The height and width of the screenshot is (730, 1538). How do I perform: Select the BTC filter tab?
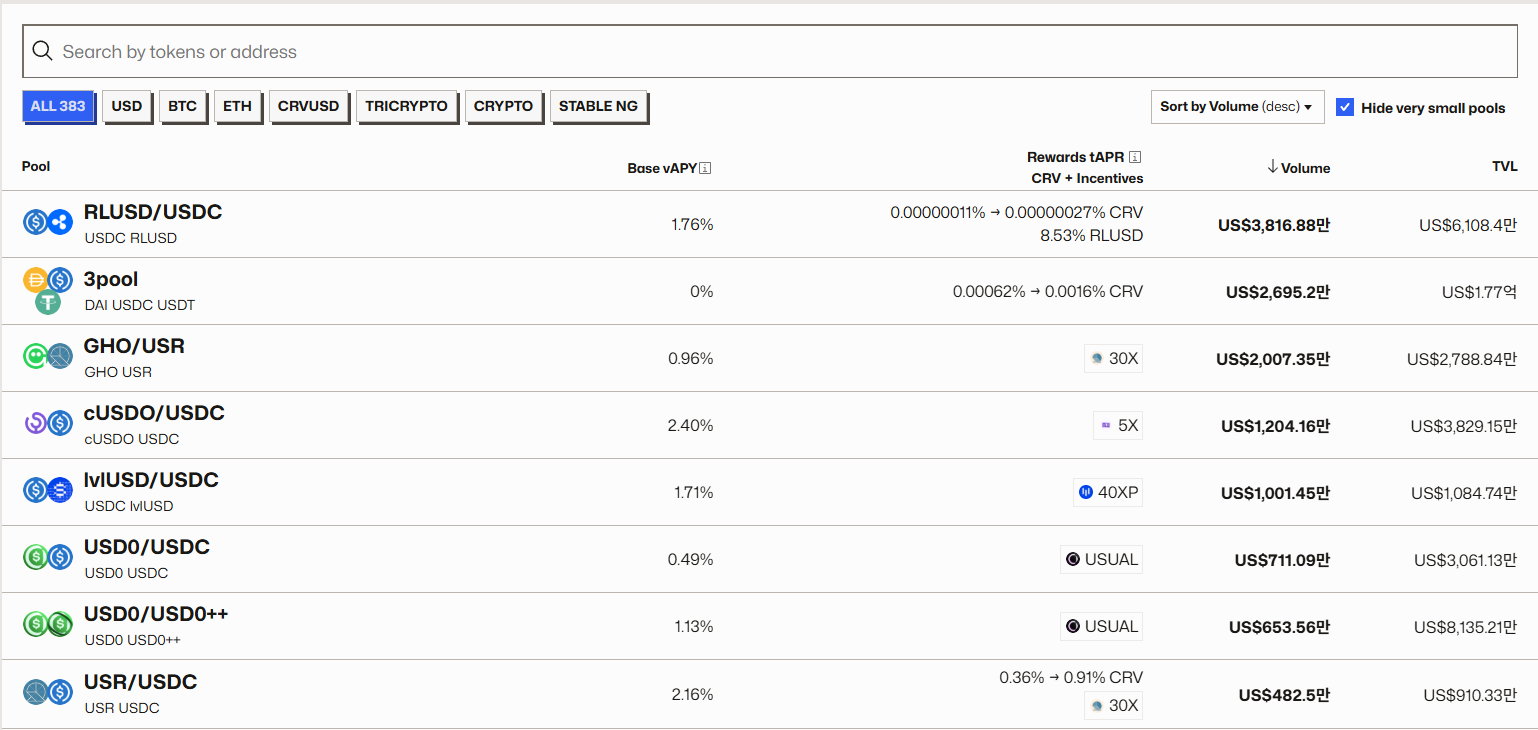click(x=182, y=106)
